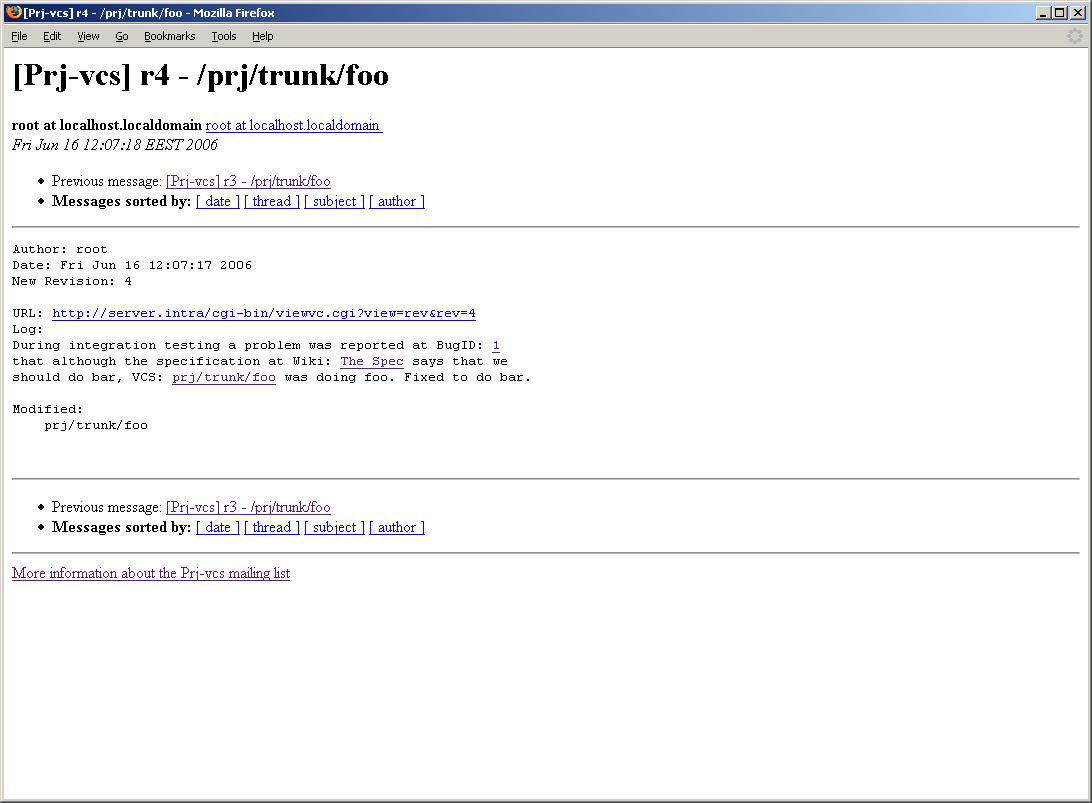Click the Firefox icon in the title bar
The width and height of the screenshot is (1092, 803).
[13, 13]
